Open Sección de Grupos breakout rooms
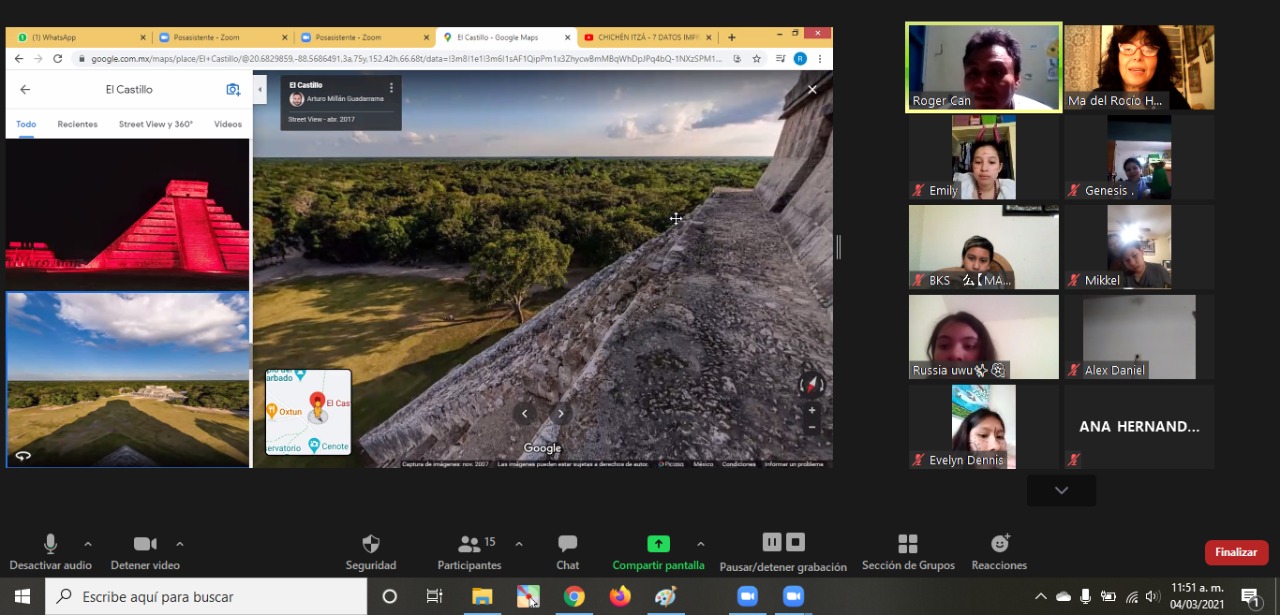This screenshot has width=1280, height=615. click(x=907, y=543)
